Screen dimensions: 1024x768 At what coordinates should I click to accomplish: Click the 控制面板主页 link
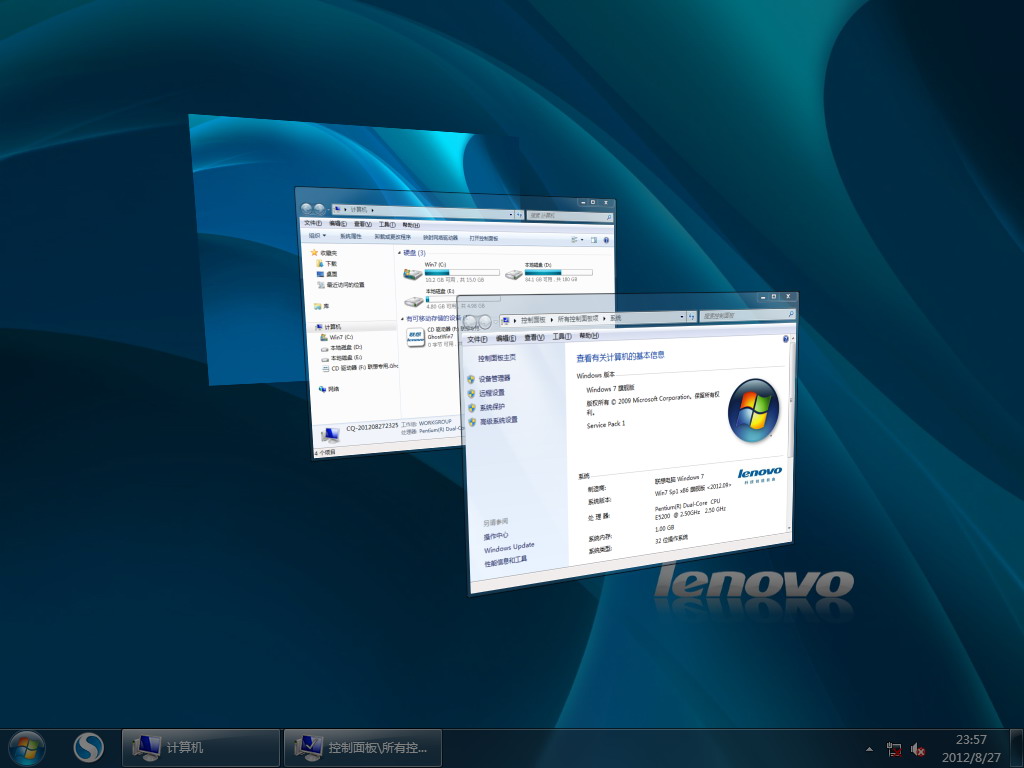point(496,358)
